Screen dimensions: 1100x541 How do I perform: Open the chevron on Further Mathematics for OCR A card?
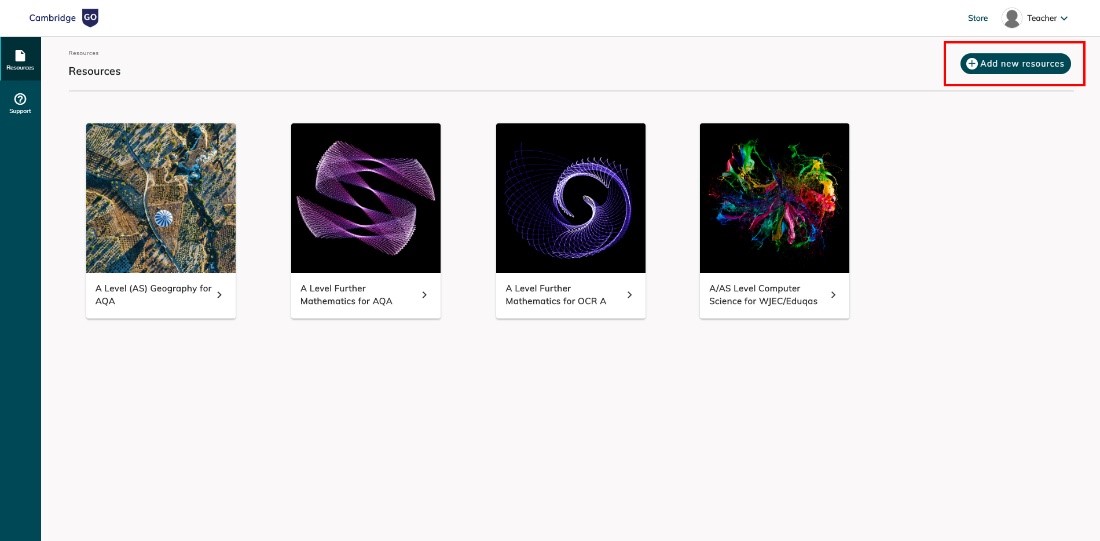(x=629, y=295)
